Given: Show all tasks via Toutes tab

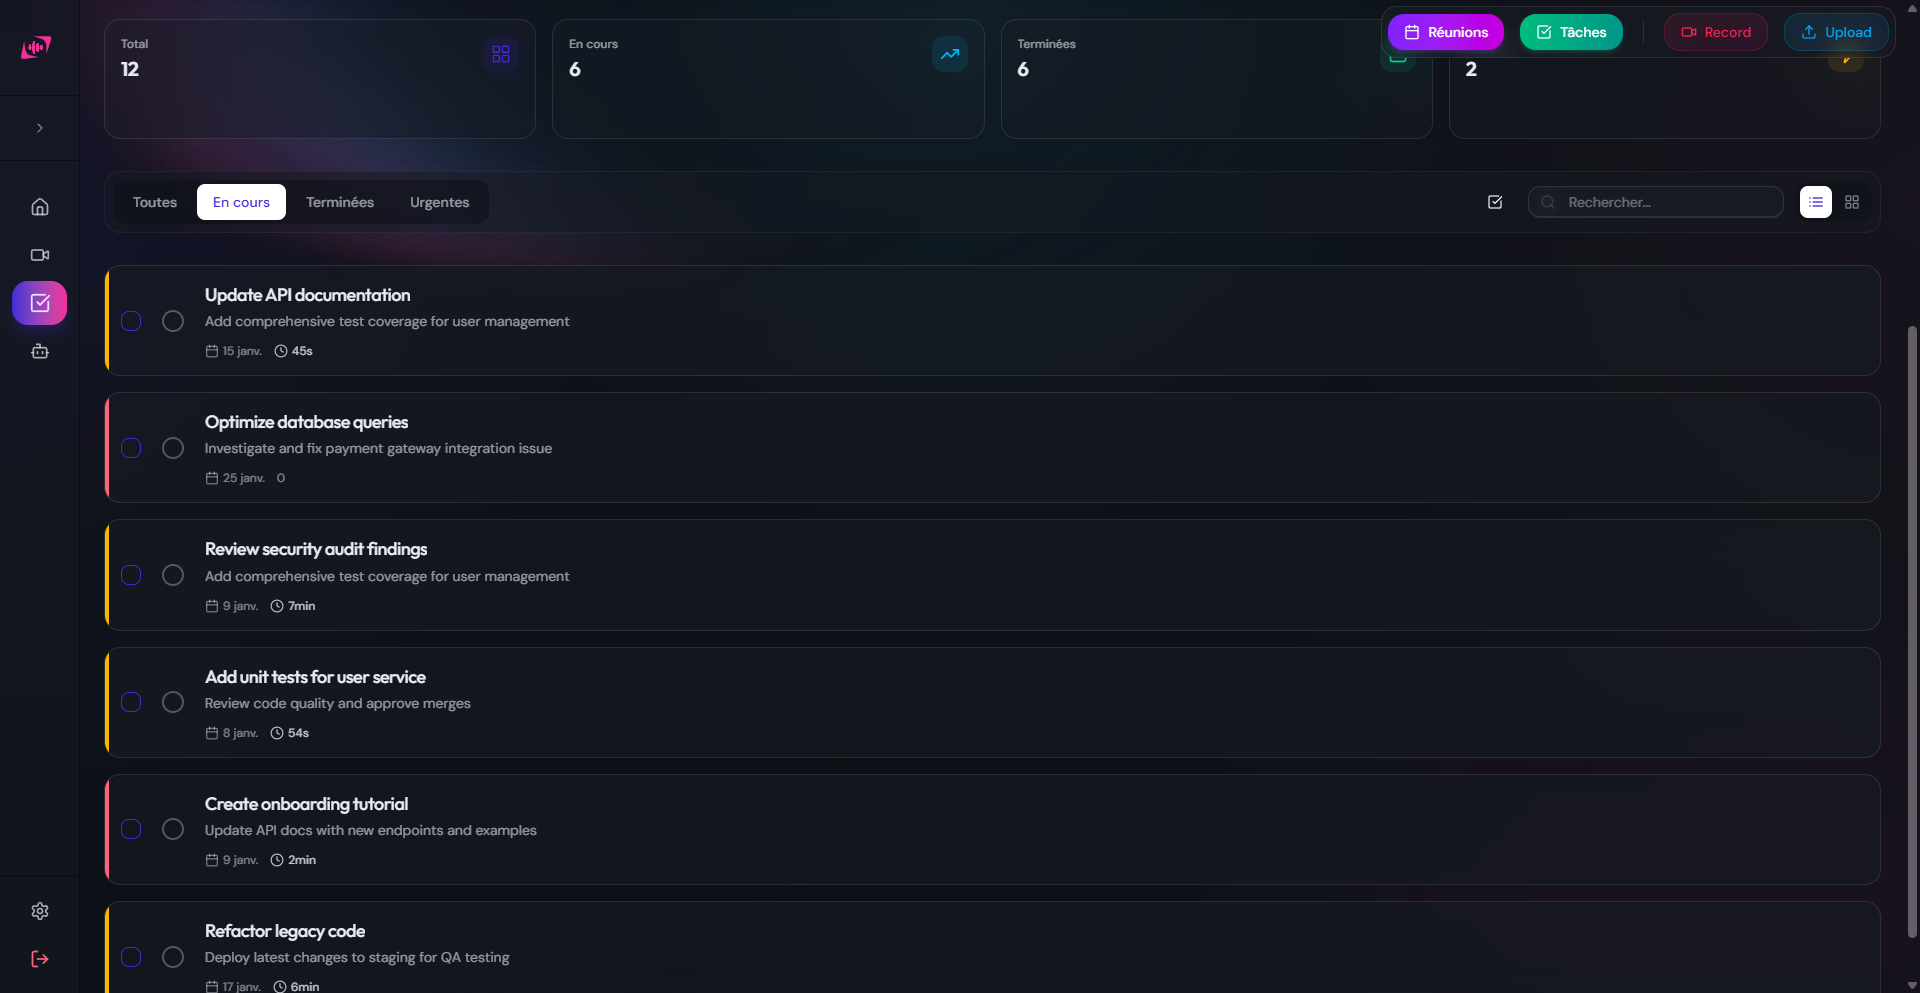Looking at the screenshot, I should pyautogui.click(x=155, y=202).
